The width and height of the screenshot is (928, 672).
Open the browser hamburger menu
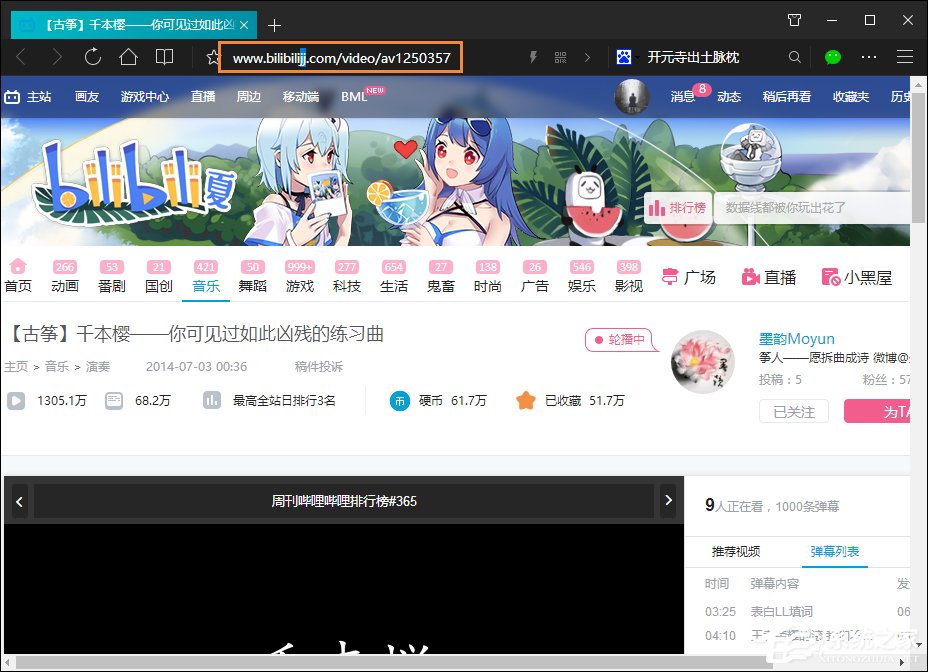[x=905, y=57]
